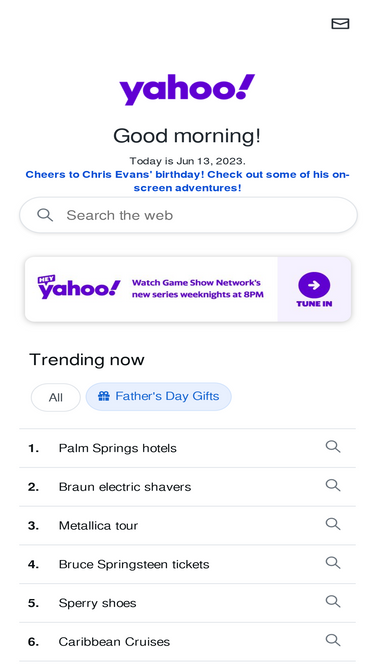Image resolution: width=375 pixels, height=667 pixels.
Task: Search icon beside Sperry shoes
Action: click(333, 601)
